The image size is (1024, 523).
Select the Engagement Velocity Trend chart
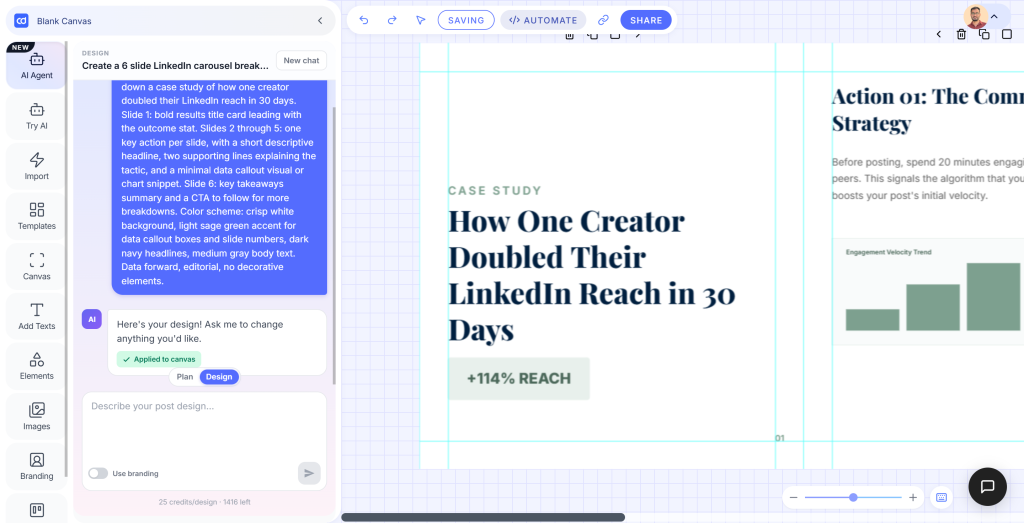pyautogui.click(x=928, y=292)
